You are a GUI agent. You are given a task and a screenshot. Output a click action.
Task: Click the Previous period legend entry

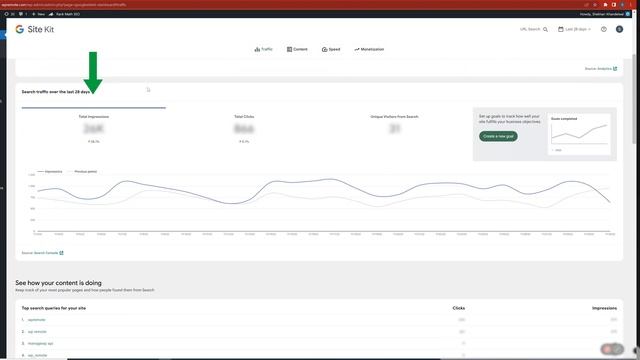tap(82, 172)
